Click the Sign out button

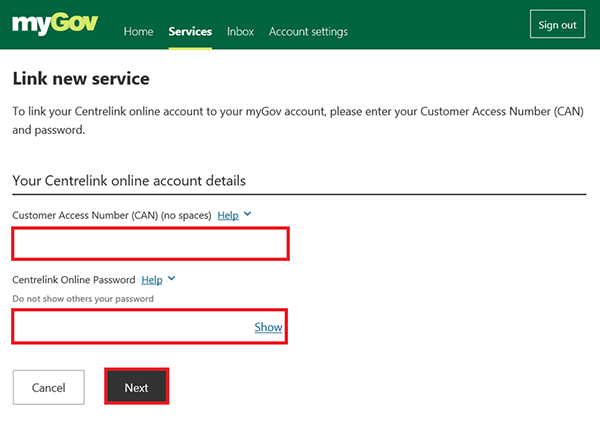point(558,24)
